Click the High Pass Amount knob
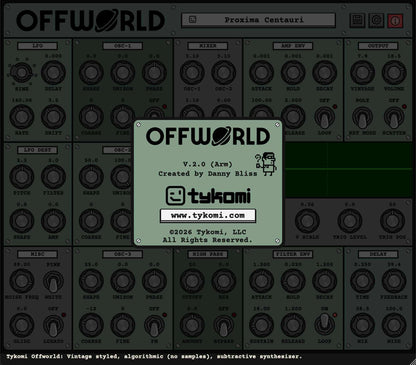 pyautogui.click(x=192, y=325)
